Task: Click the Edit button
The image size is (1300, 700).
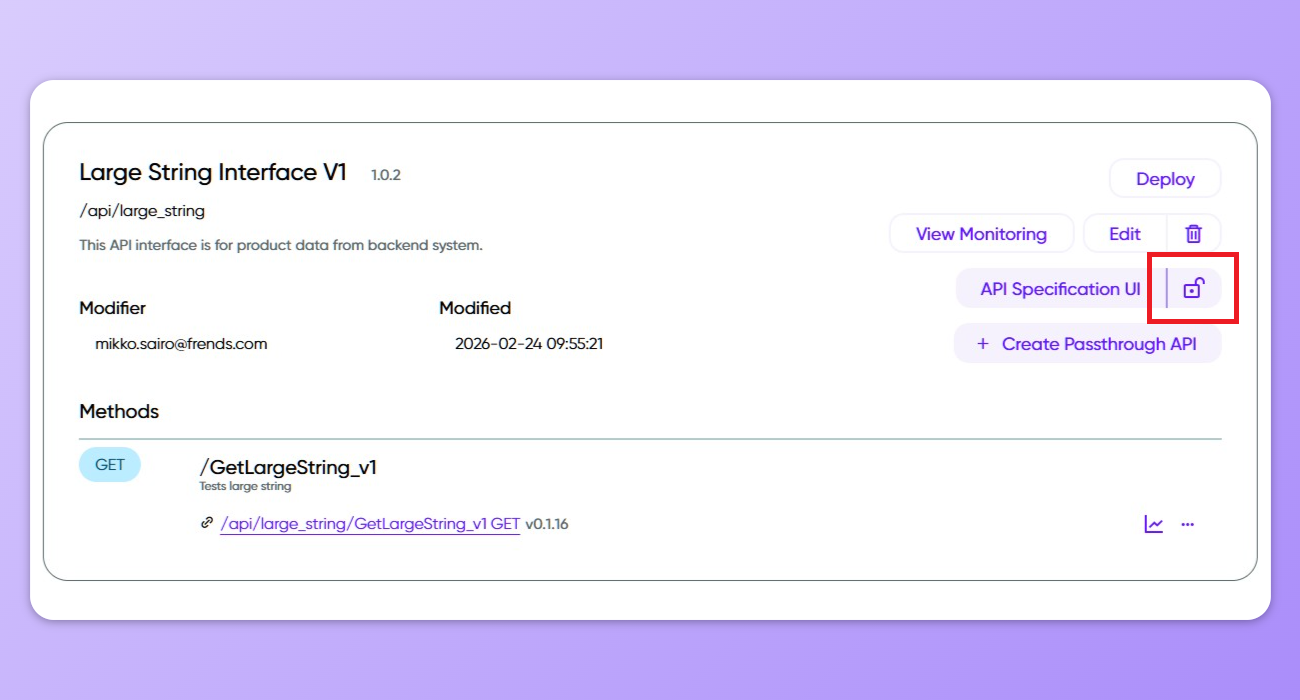Action: pos(1125,234)
